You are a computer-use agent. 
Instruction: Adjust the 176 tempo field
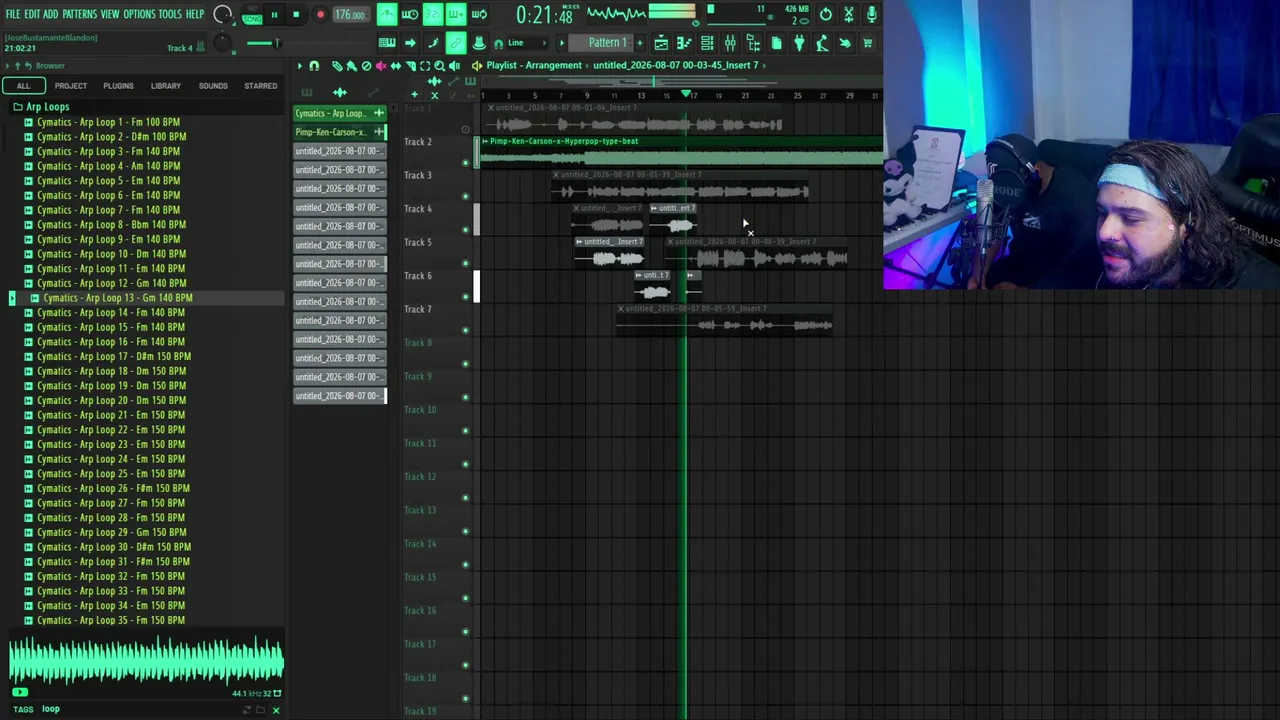(351, 15)
